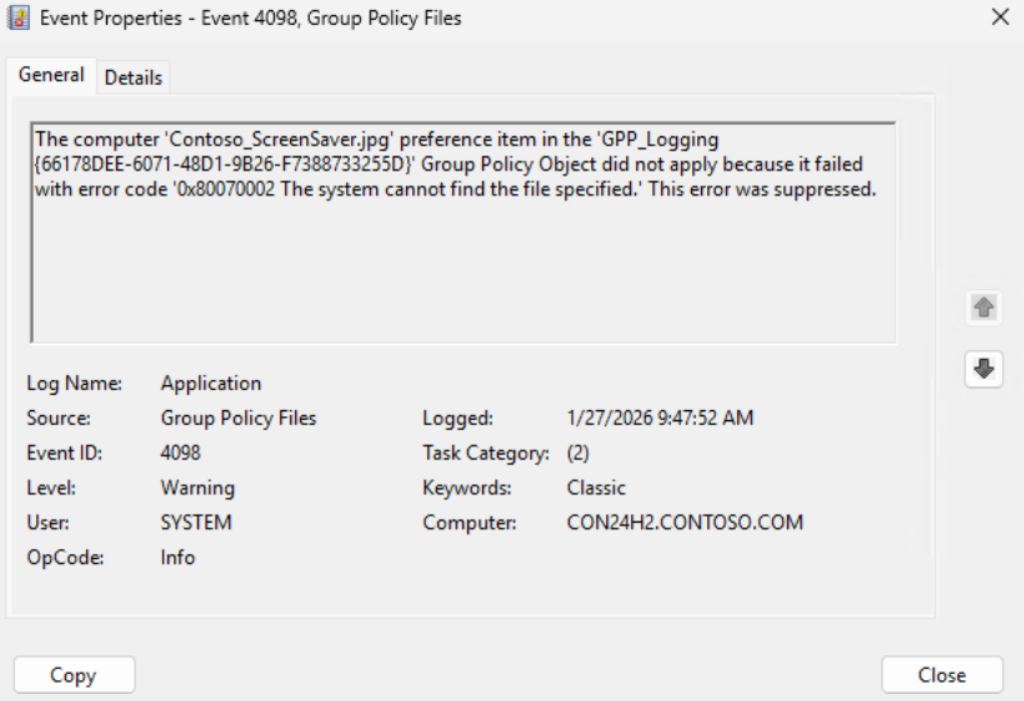Click the Close button
This screenshot has height=701, width=1024.
[x=941, y=675]
